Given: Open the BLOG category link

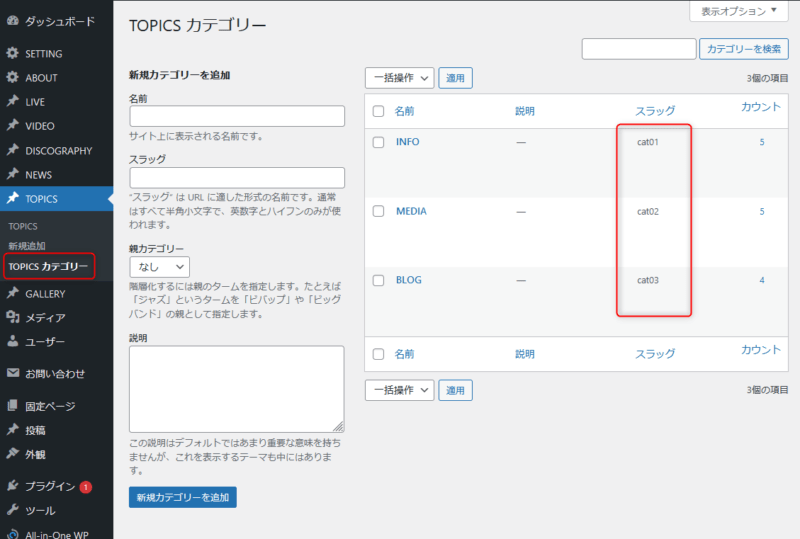Looking at the screenshot, I should tap(408, 281).
